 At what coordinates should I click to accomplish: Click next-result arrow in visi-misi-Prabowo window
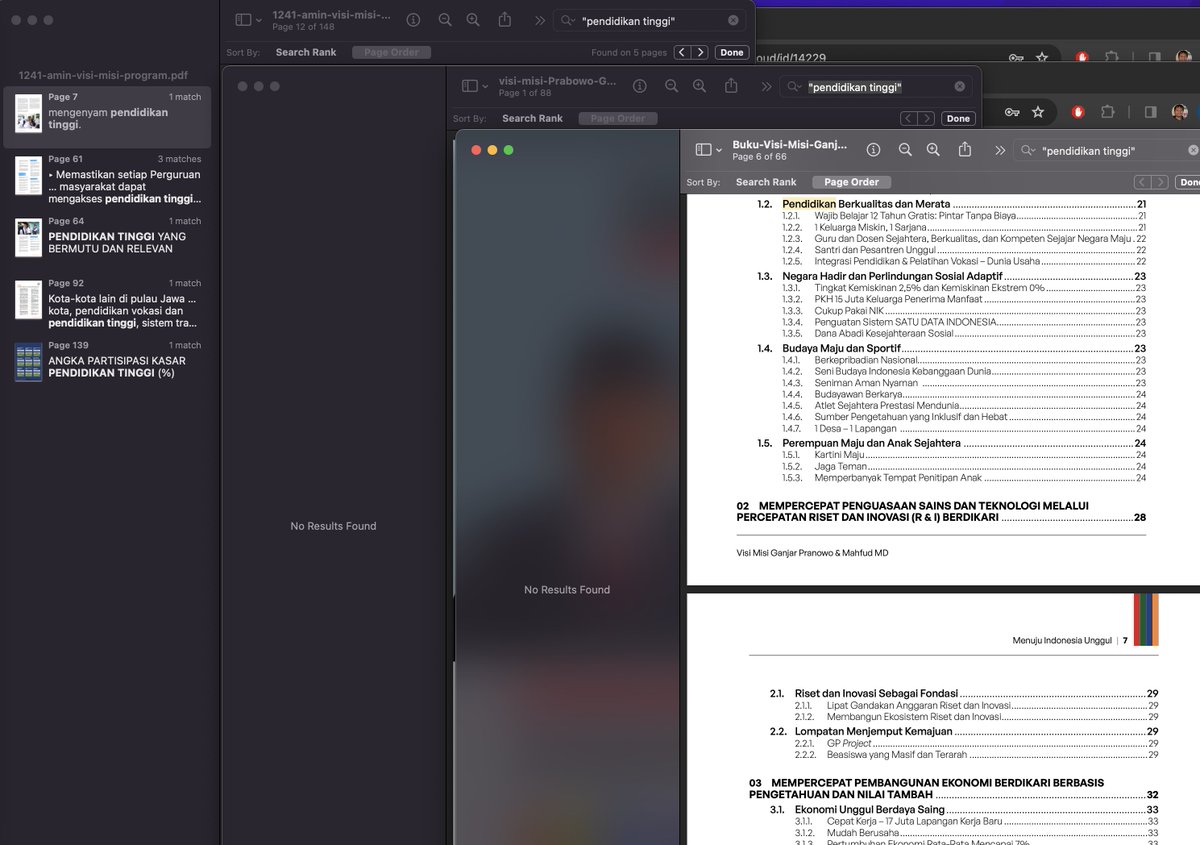[926, 118]
